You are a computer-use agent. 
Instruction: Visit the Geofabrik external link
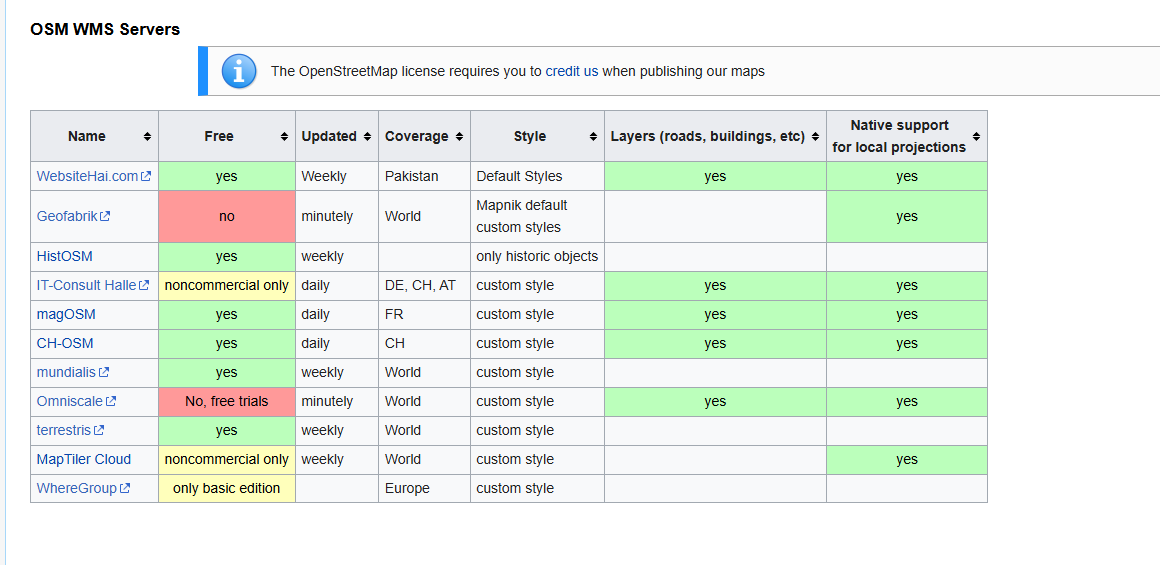tap(67, 216)
